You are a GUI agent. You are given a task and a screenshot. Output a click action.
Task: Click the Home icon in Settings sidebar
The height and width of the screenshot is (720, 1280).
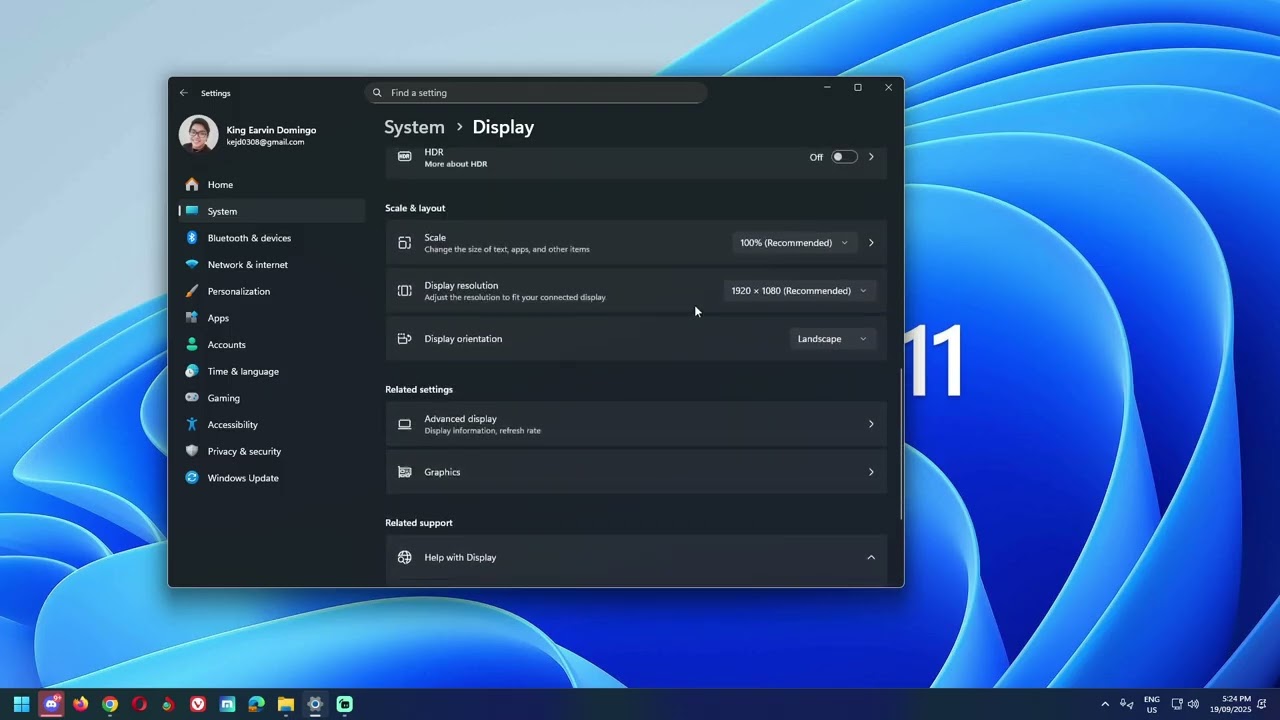[x=192, y=185]
